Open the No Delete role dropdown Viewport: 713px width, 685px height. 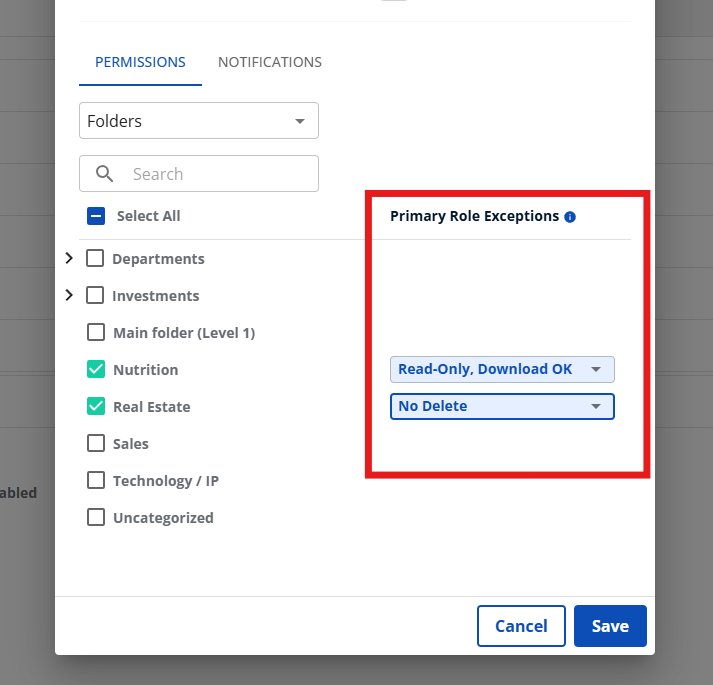click(x=501, y=407)
